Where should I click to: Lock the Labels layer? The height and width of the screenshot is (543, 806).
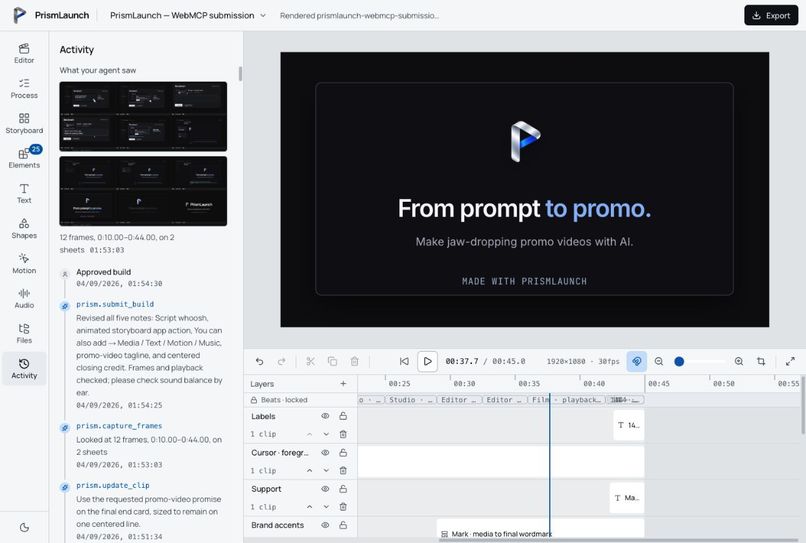tap(343, 416)
